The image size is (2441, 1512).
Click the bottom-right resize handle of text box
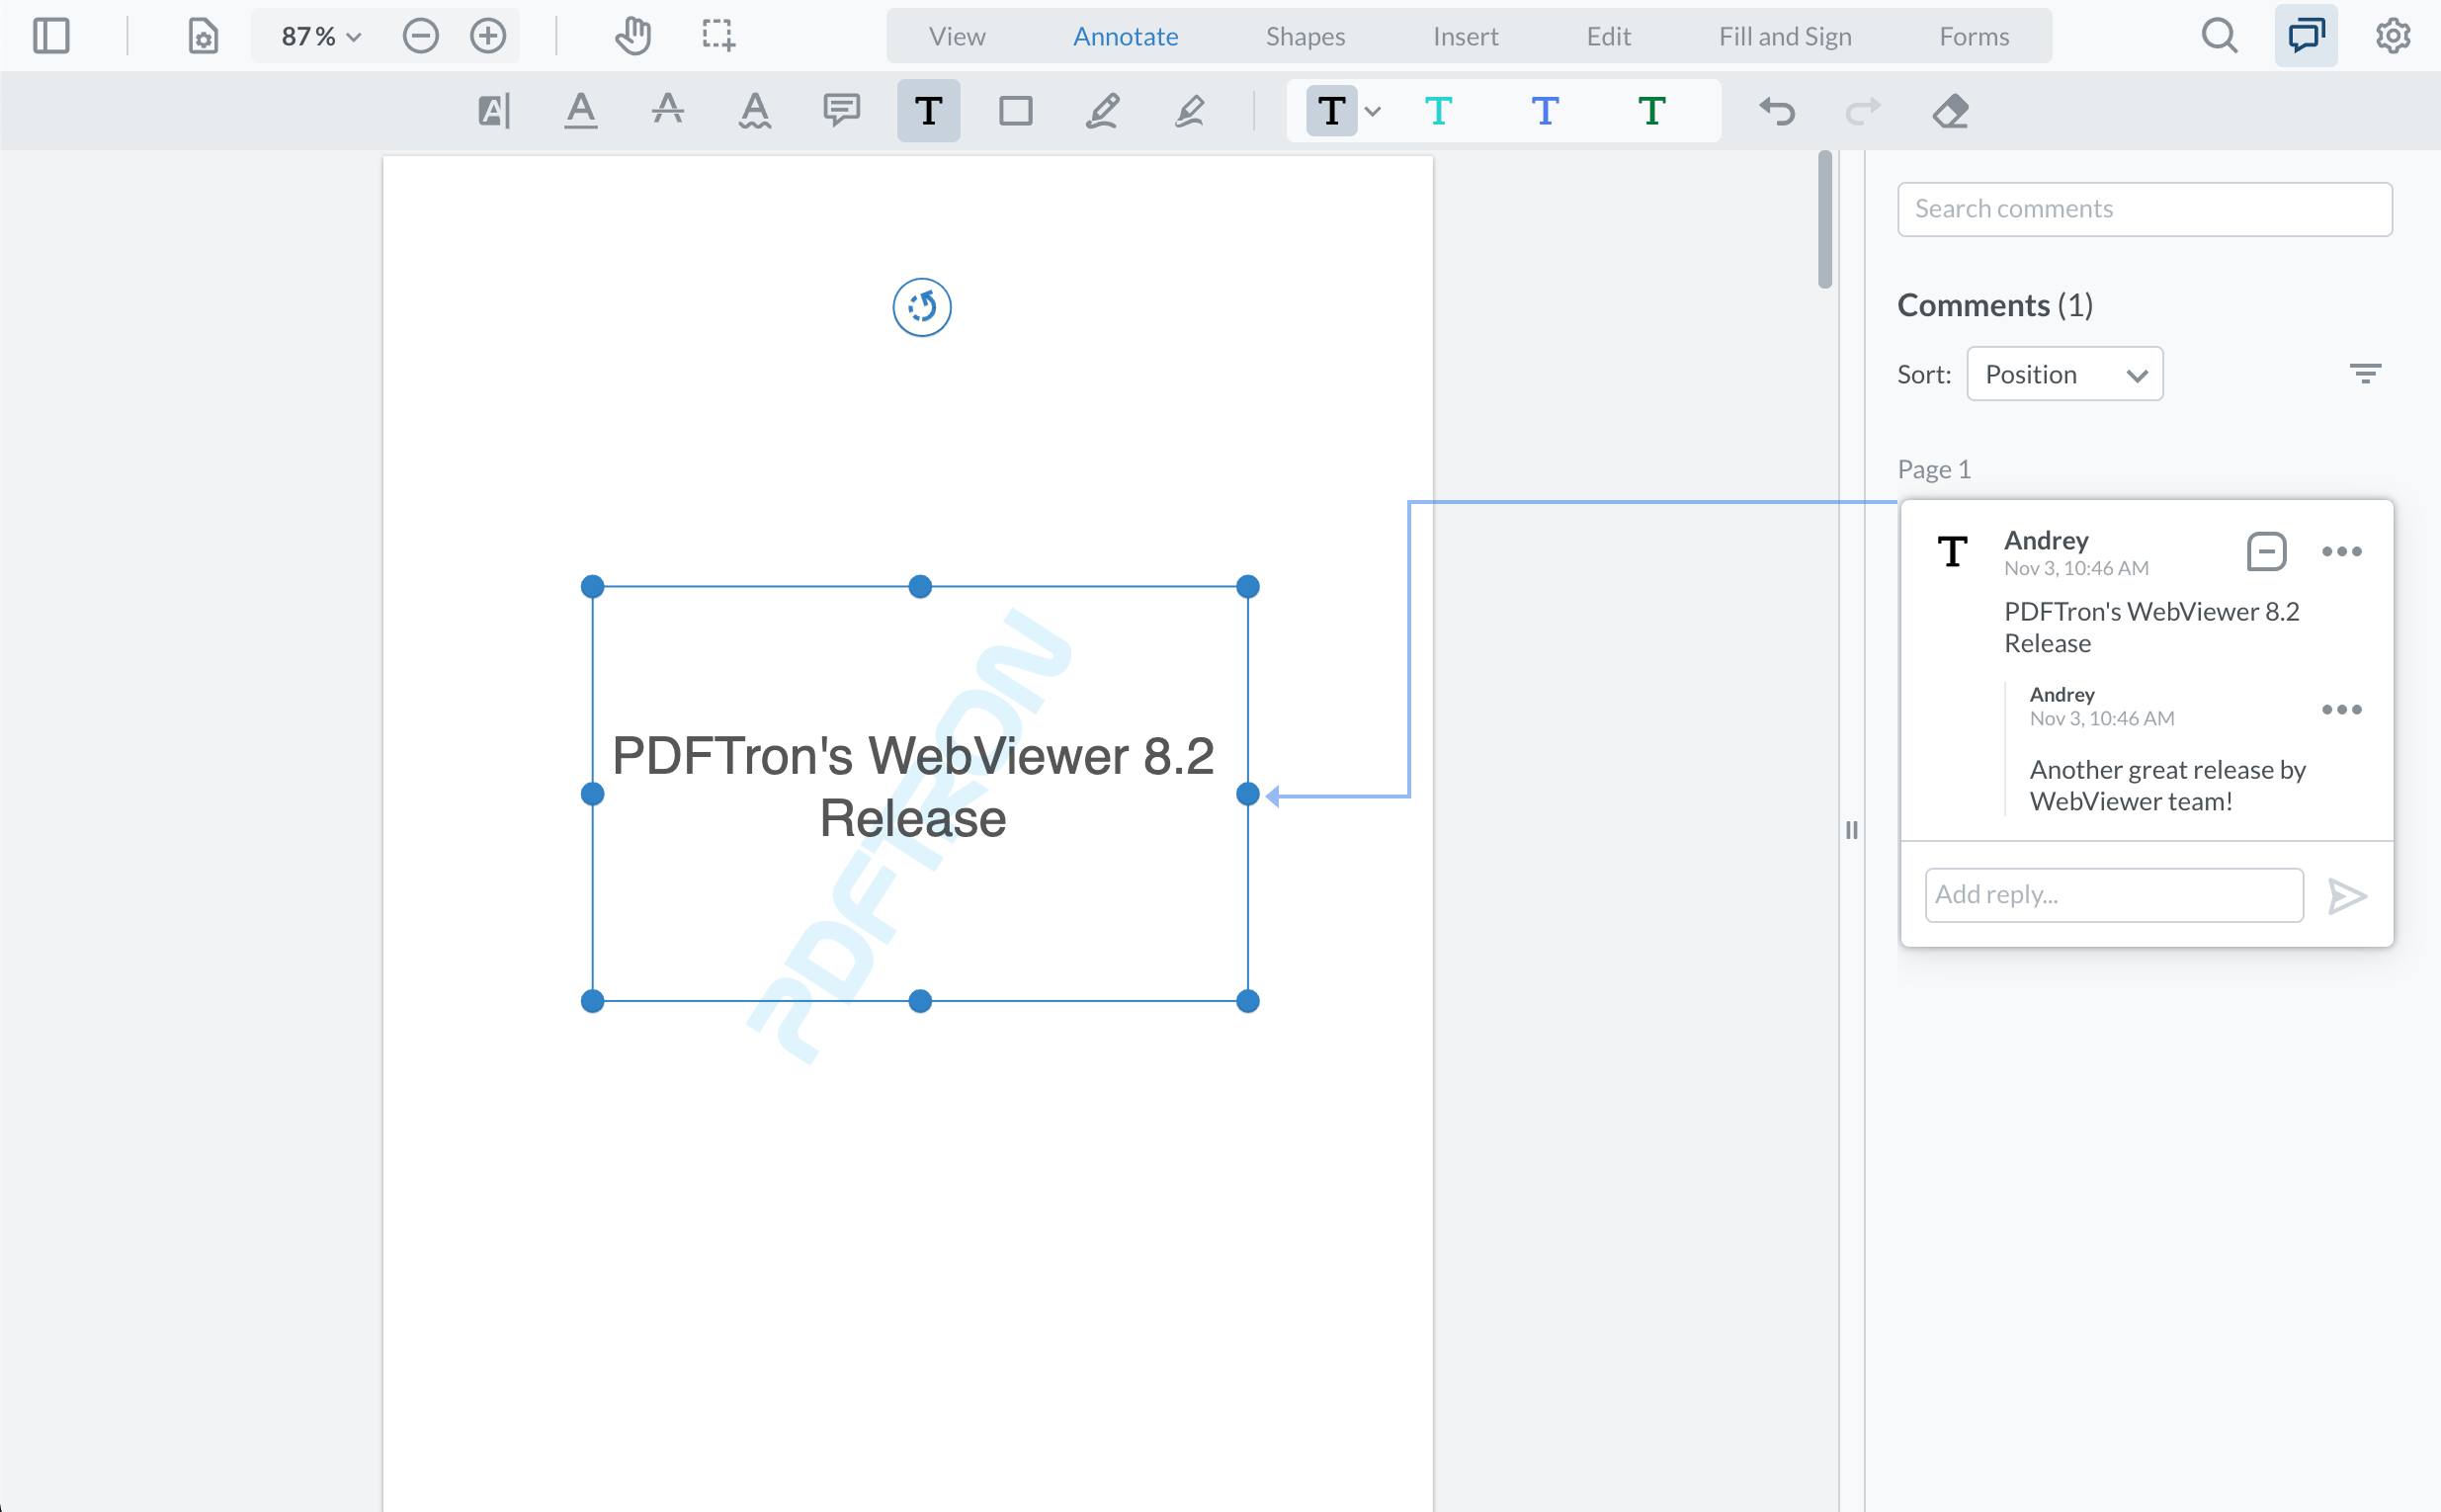pyautogui.click(x=1247, y=1001)
